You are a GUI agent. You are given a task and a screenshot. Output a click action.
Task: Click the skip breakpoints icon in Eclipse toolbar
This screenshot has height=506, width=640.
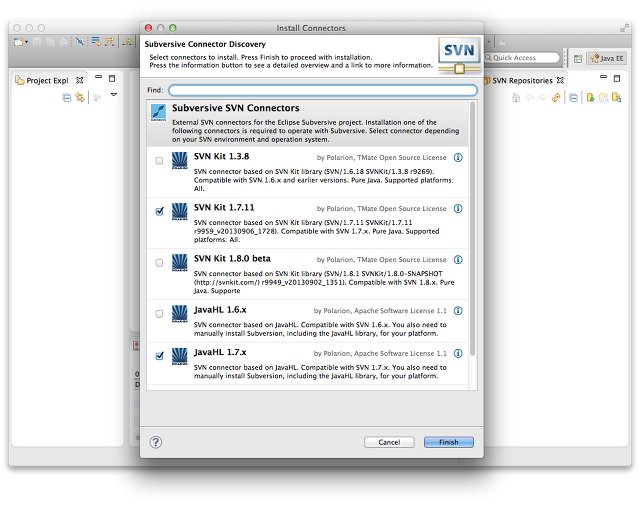pos(80,42)
